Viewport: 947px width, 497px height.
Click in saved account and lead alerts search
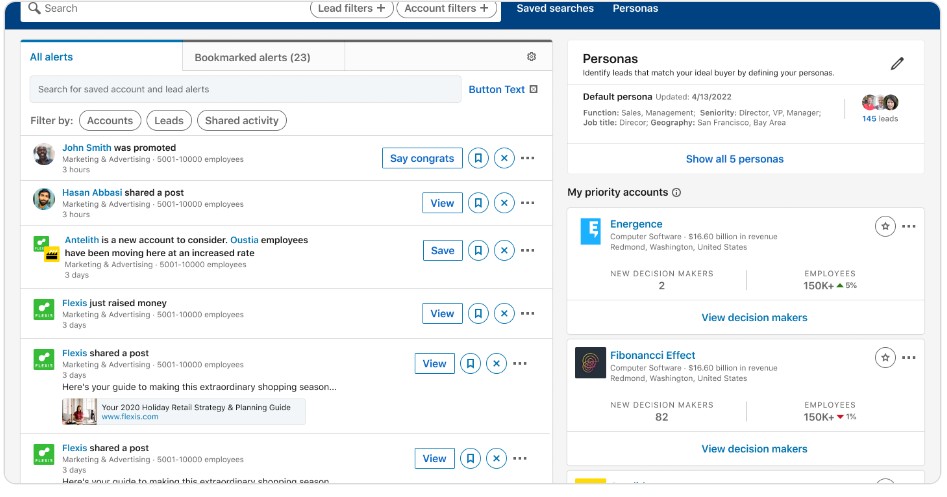pos(245,89)
